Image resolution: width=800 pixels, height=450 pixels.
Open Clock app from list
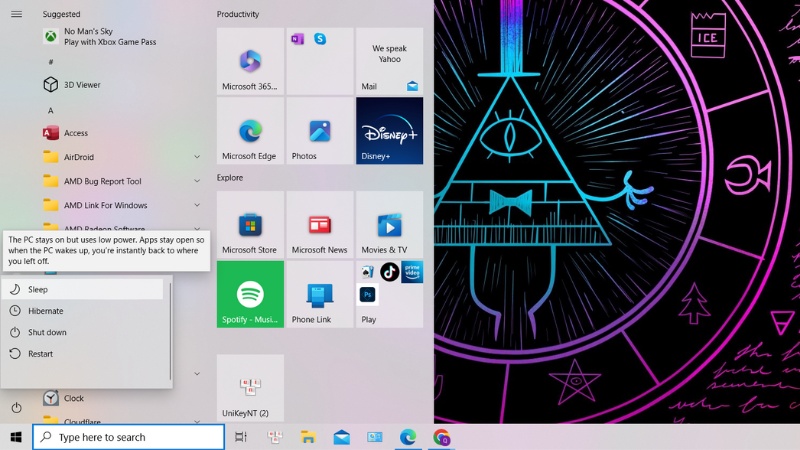click(121, 398)
